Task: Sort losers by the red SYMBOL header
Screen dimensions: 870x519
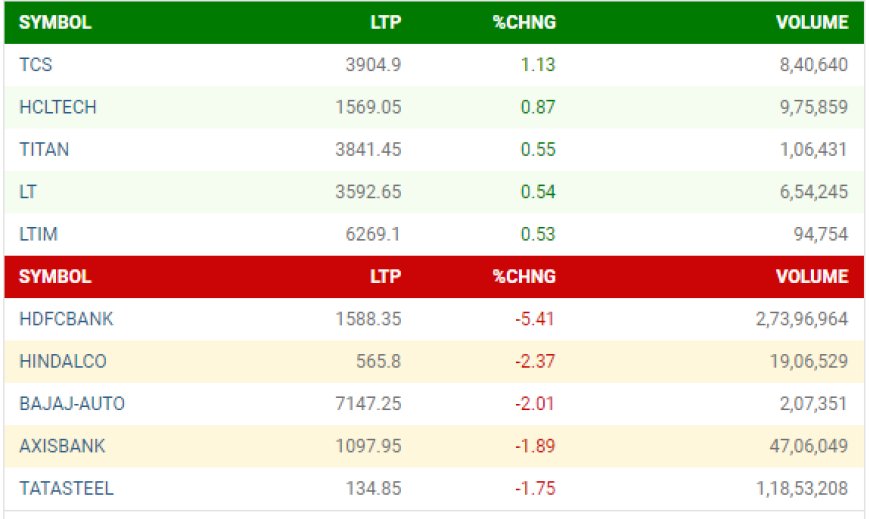Action: pos(55,276)
